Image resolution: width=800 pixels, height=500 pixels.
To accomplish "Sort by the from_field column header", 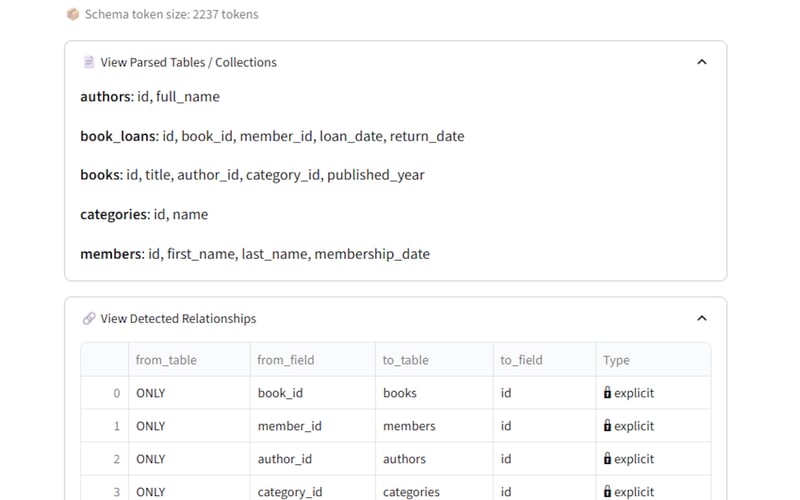I will tap(313, 360).
